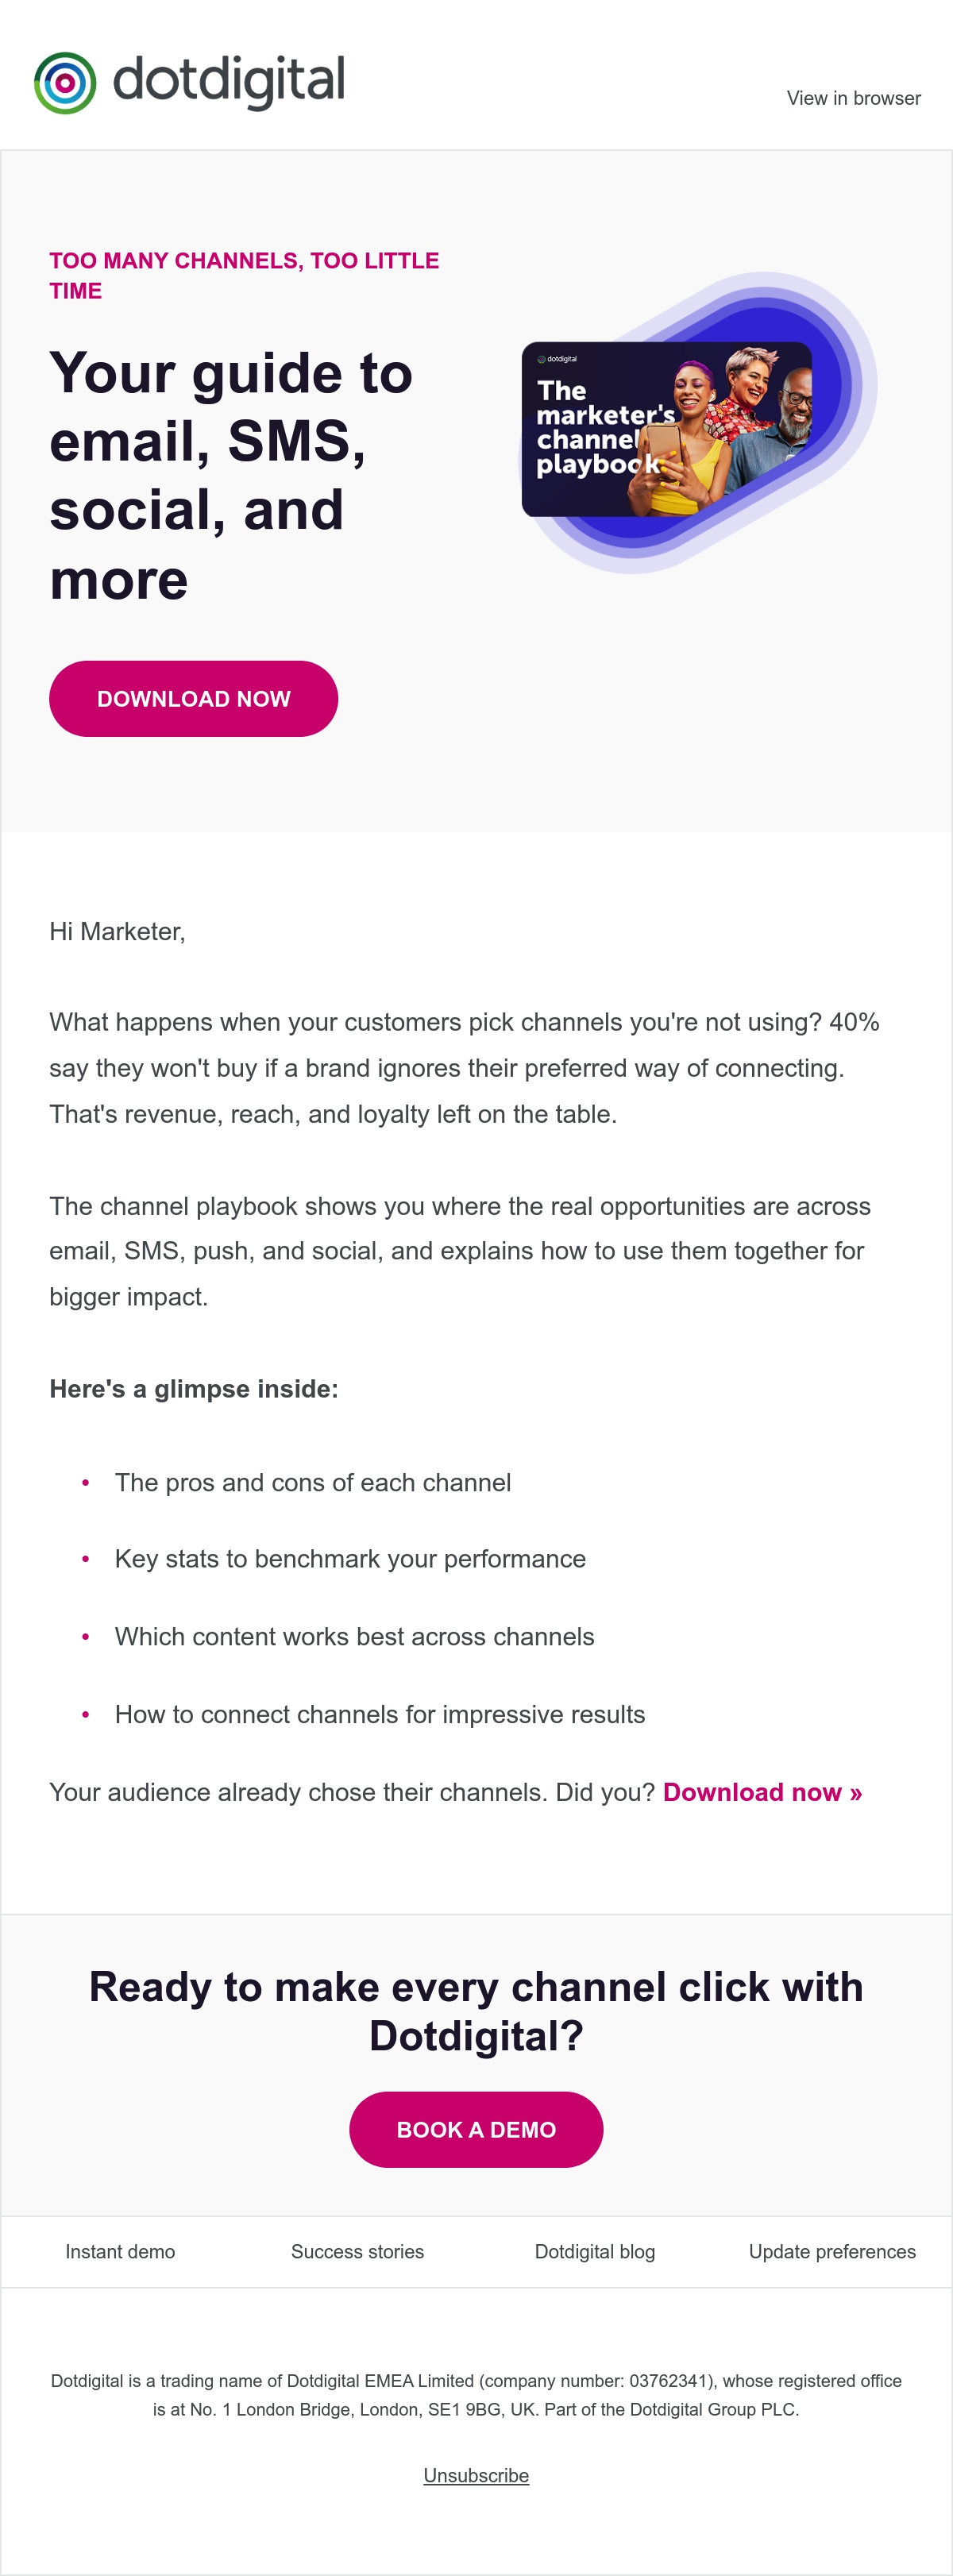
Task: Open the Dotdigital blog footer link
Action: (595, 2252)
